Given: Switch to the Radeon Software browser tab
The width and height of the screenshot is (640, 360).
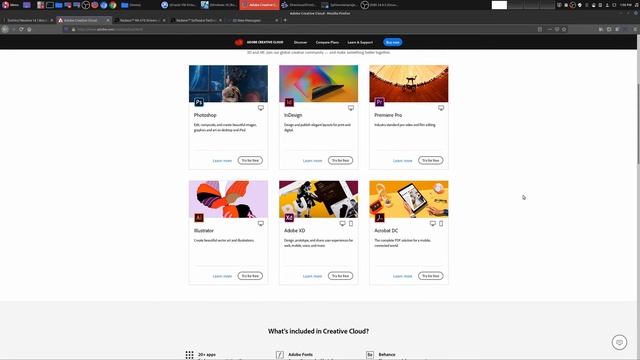Looking at the screenshot, I should pyautogui.click(x=195, y=20).
